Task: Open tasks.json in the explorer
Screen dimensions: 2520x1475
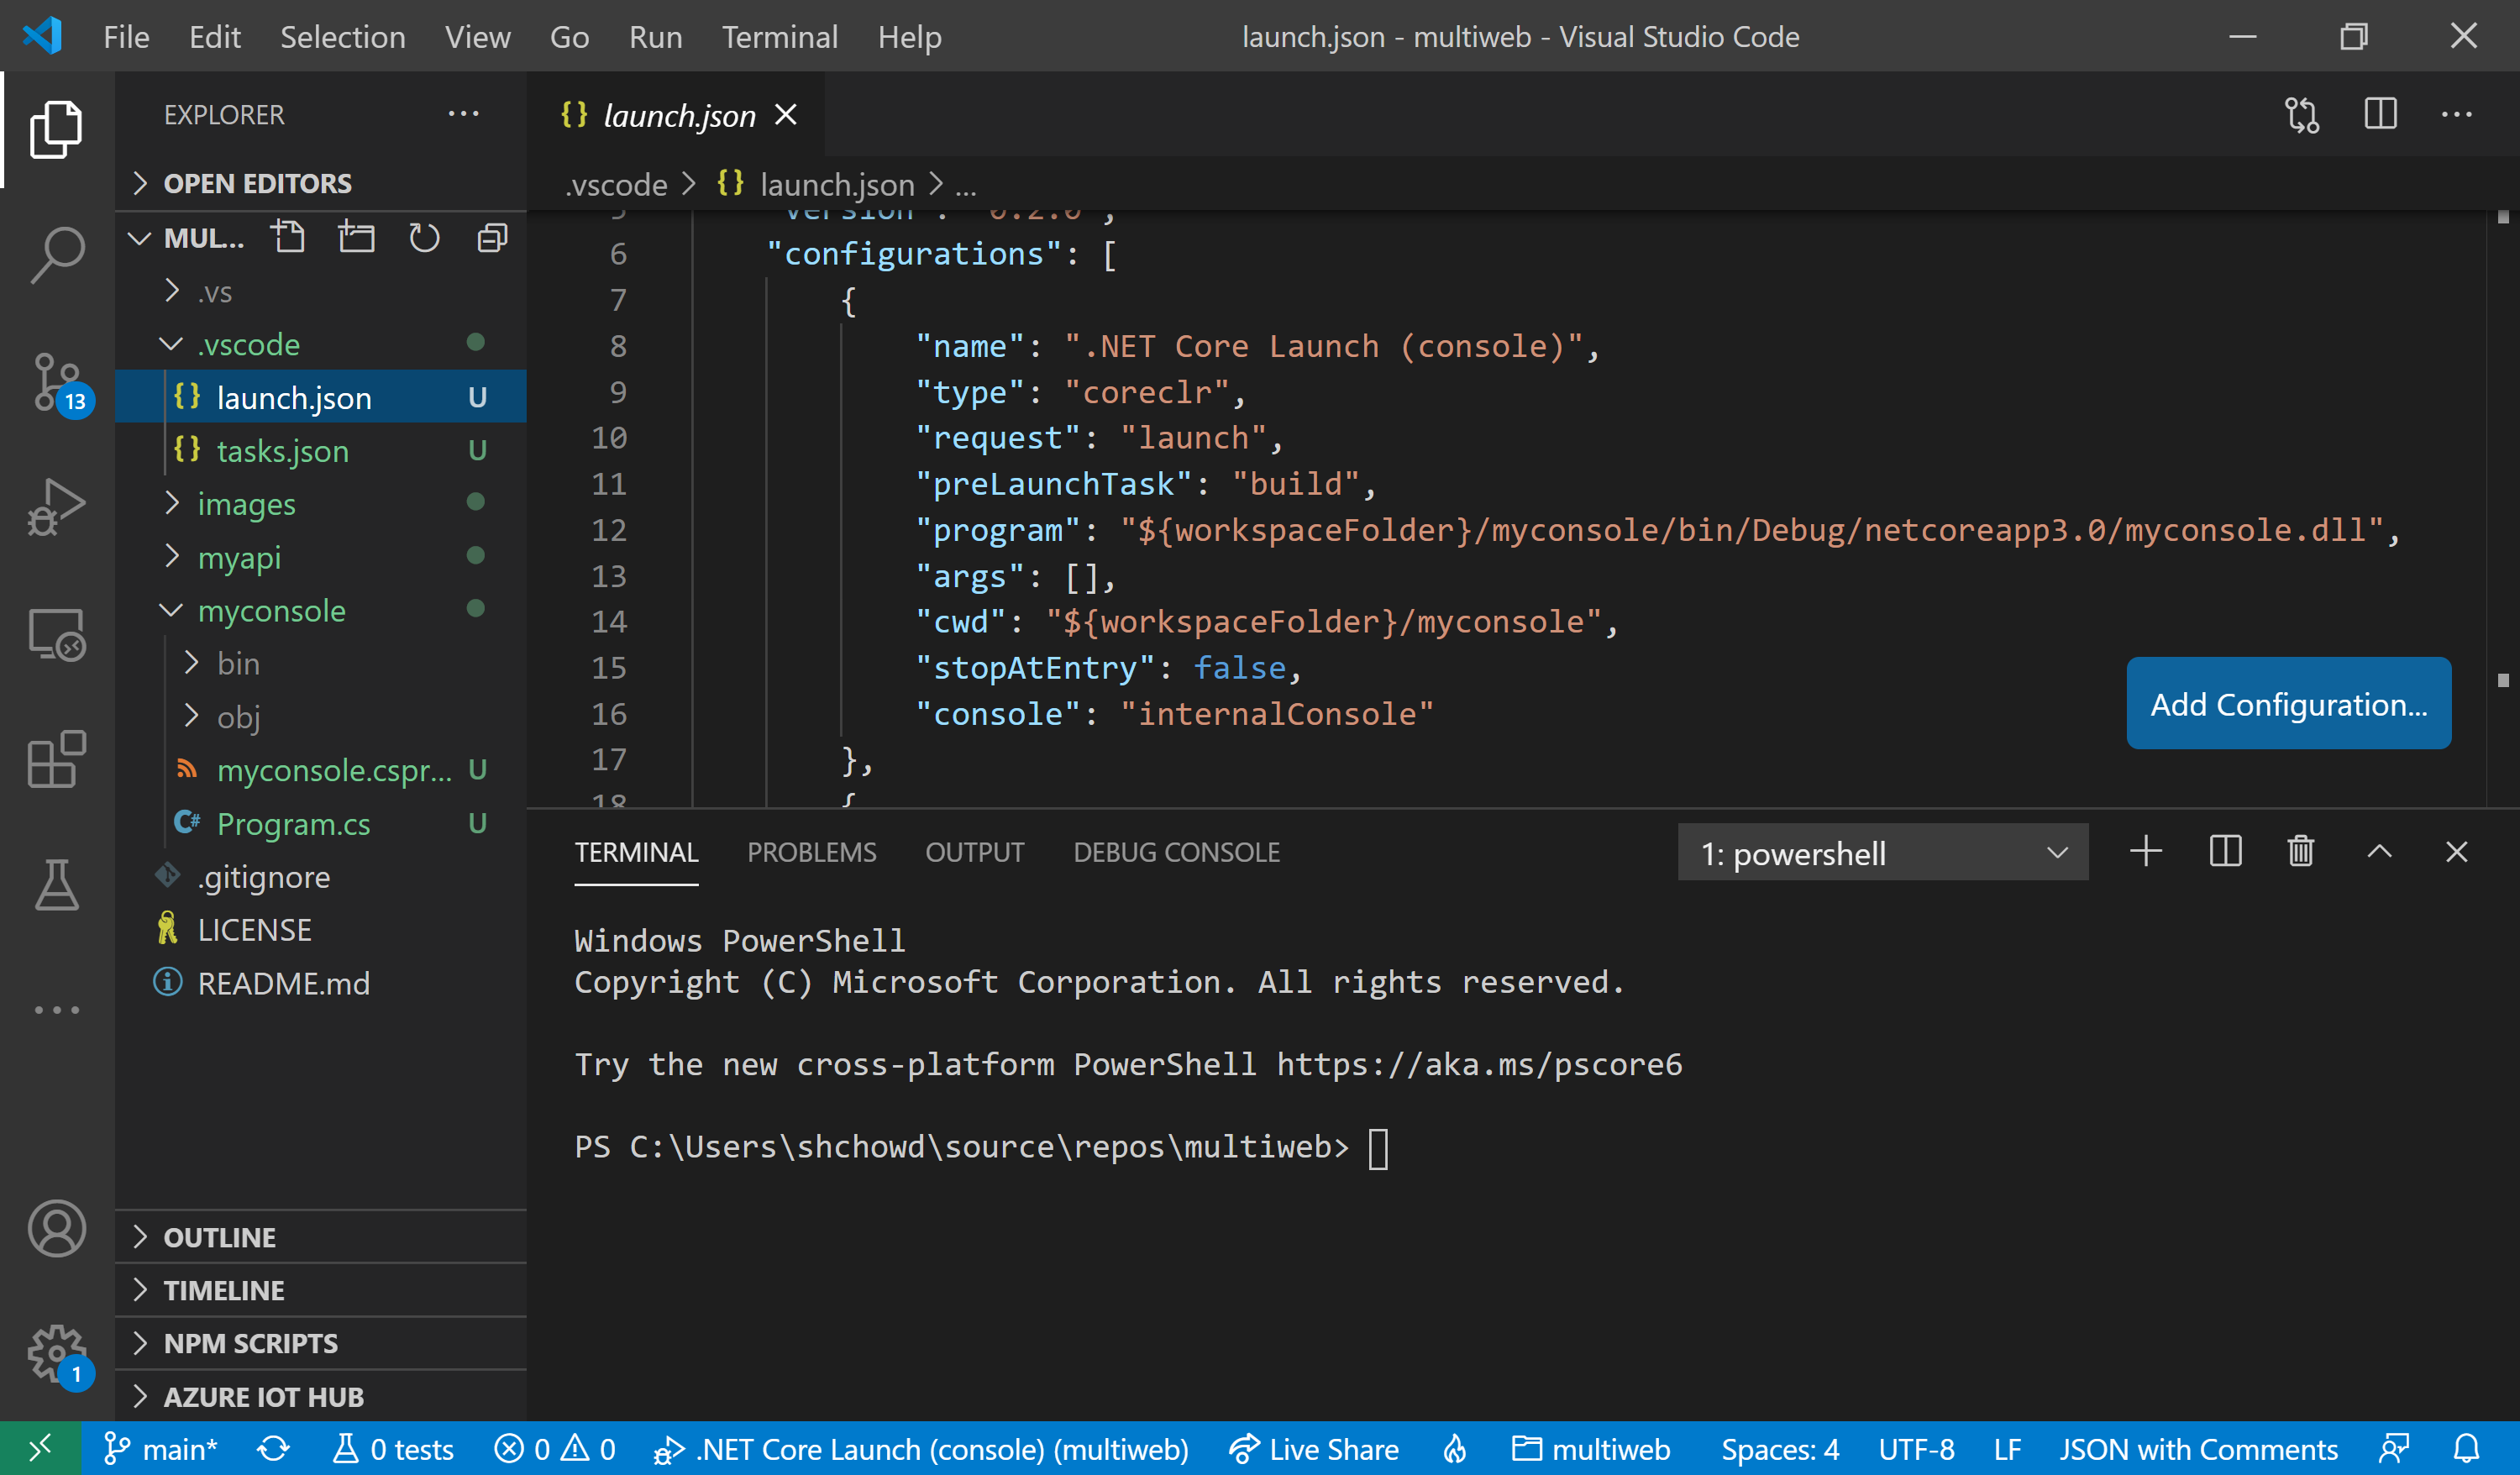Action: [x=282, y=451]
